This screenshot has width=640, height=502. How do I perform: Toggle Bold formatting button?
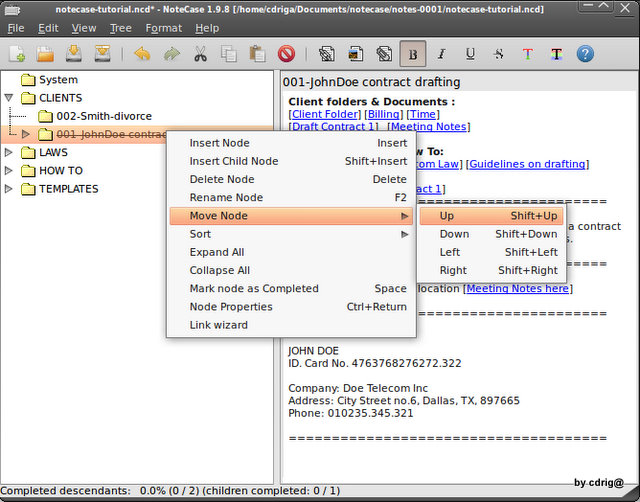413,54
